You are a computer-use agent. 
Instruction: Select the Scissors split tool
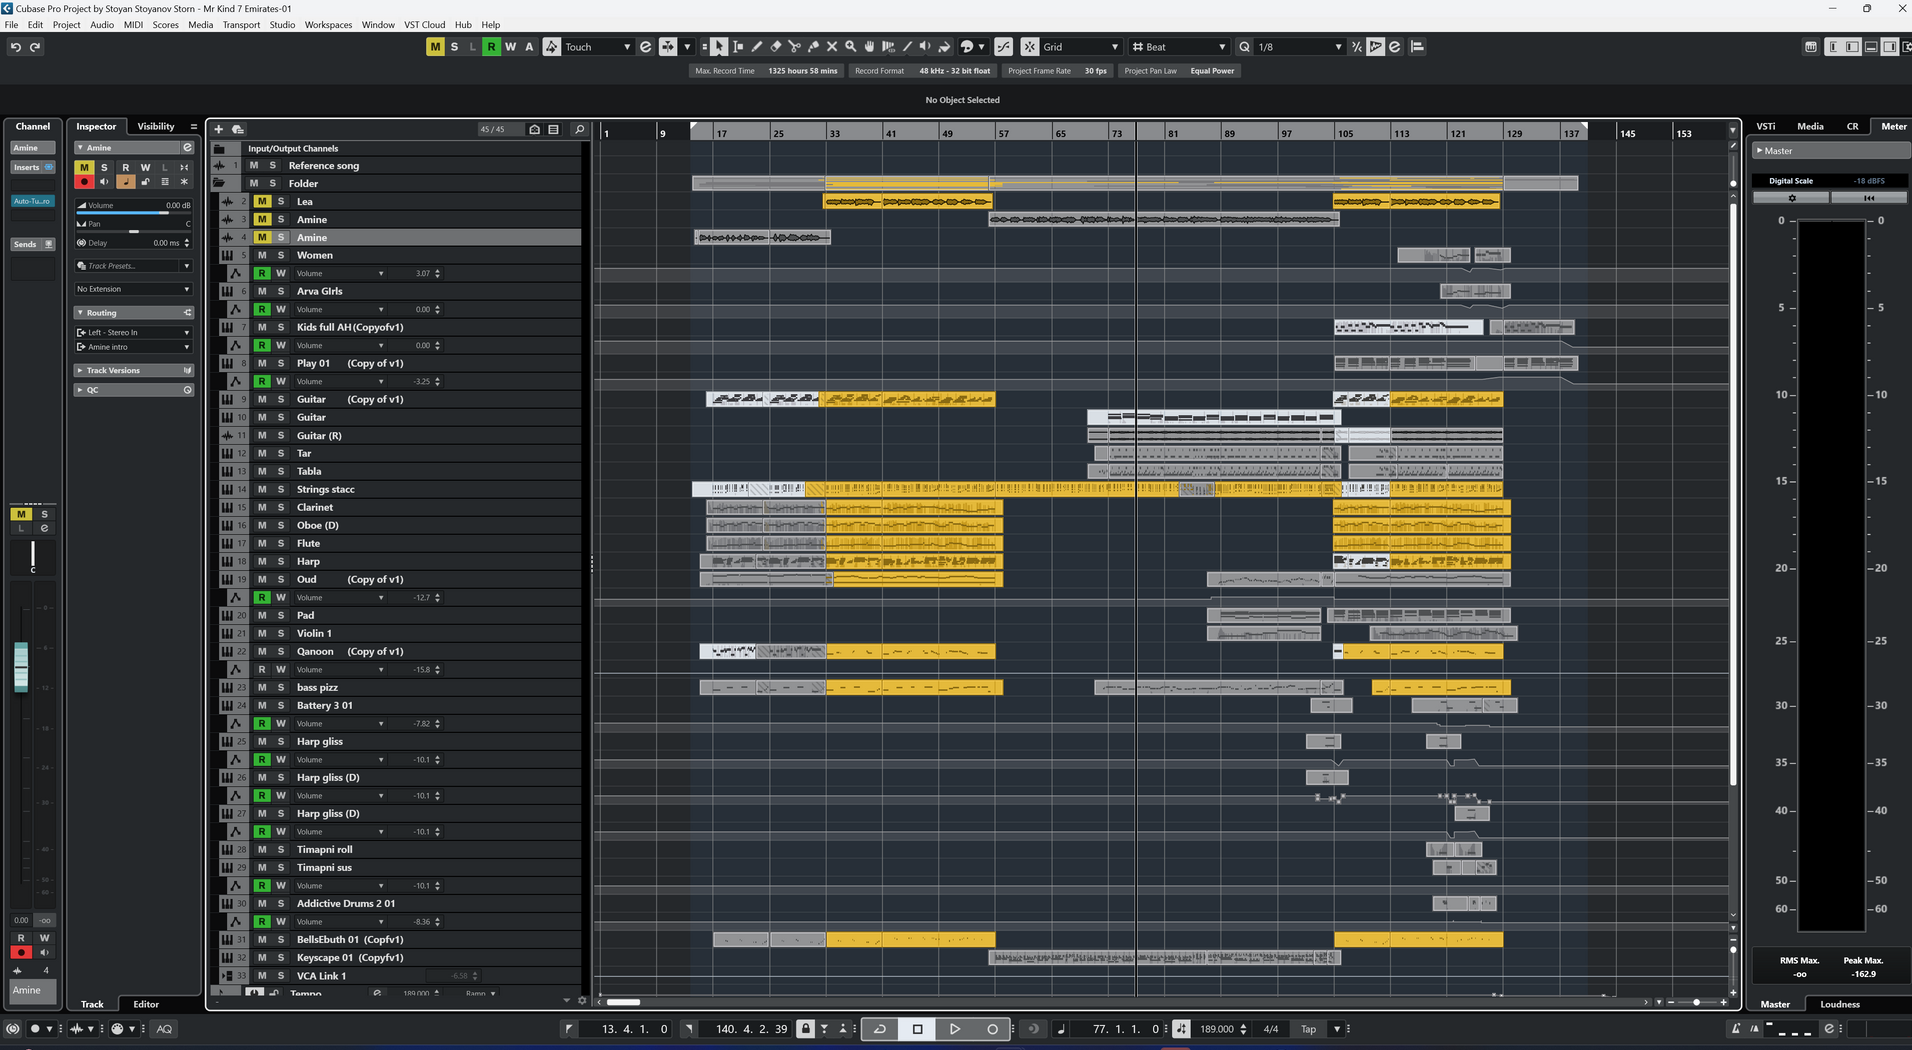pyautogui.click(x=794, y=47)
